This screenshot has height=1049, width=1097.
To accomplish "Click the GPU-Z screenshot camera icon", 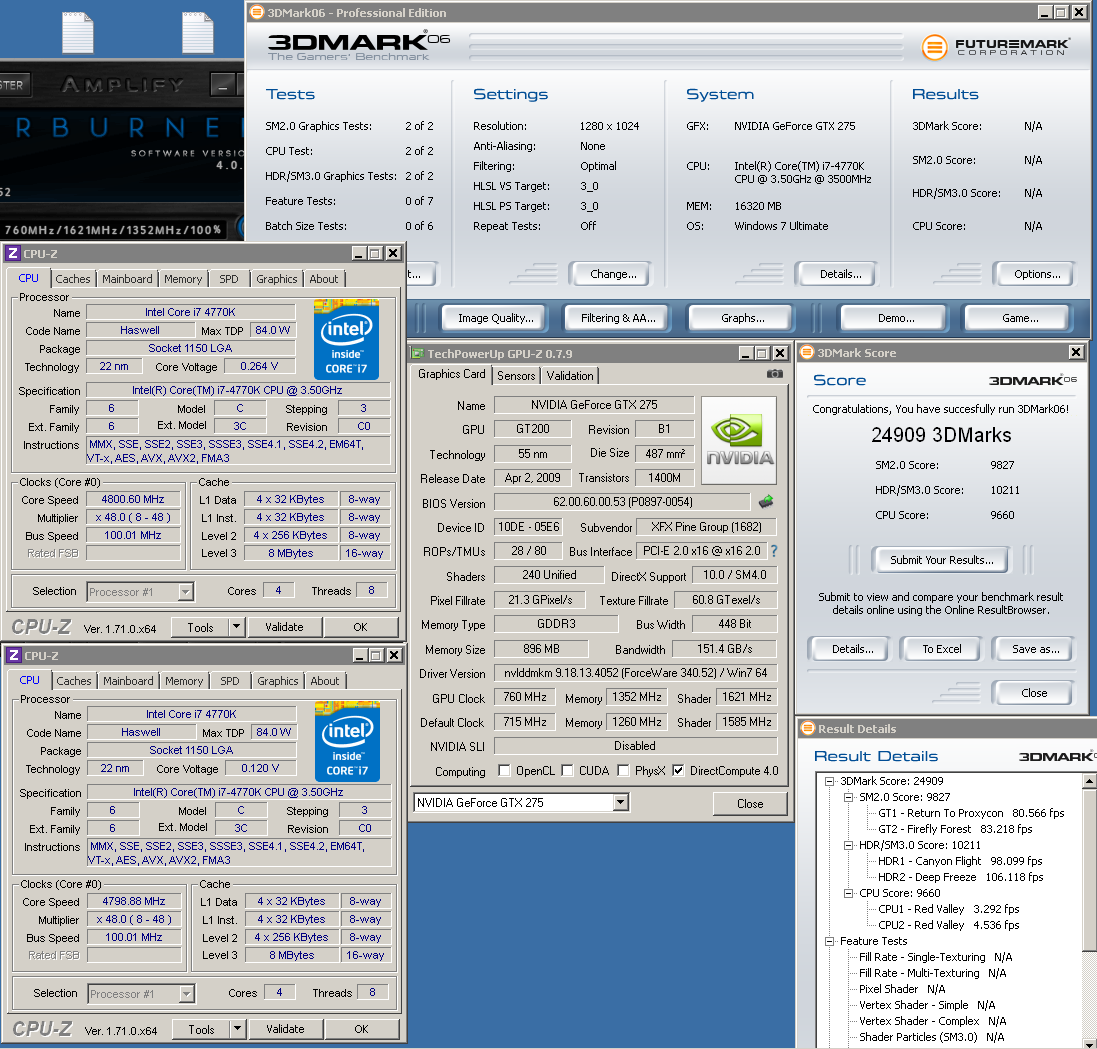I will click(774, 374).
